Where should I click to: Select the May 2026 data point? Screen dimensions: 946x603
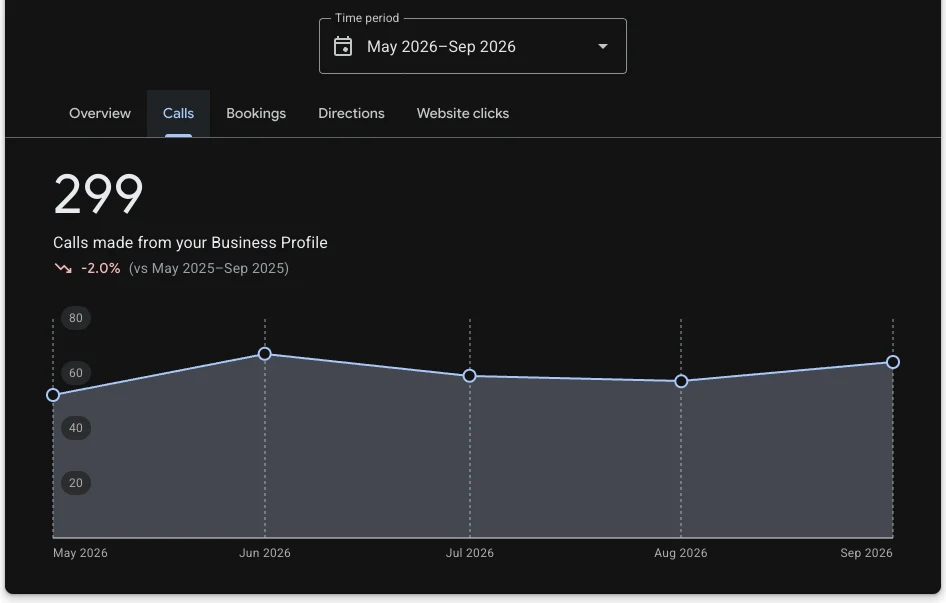tap(53, 395)
